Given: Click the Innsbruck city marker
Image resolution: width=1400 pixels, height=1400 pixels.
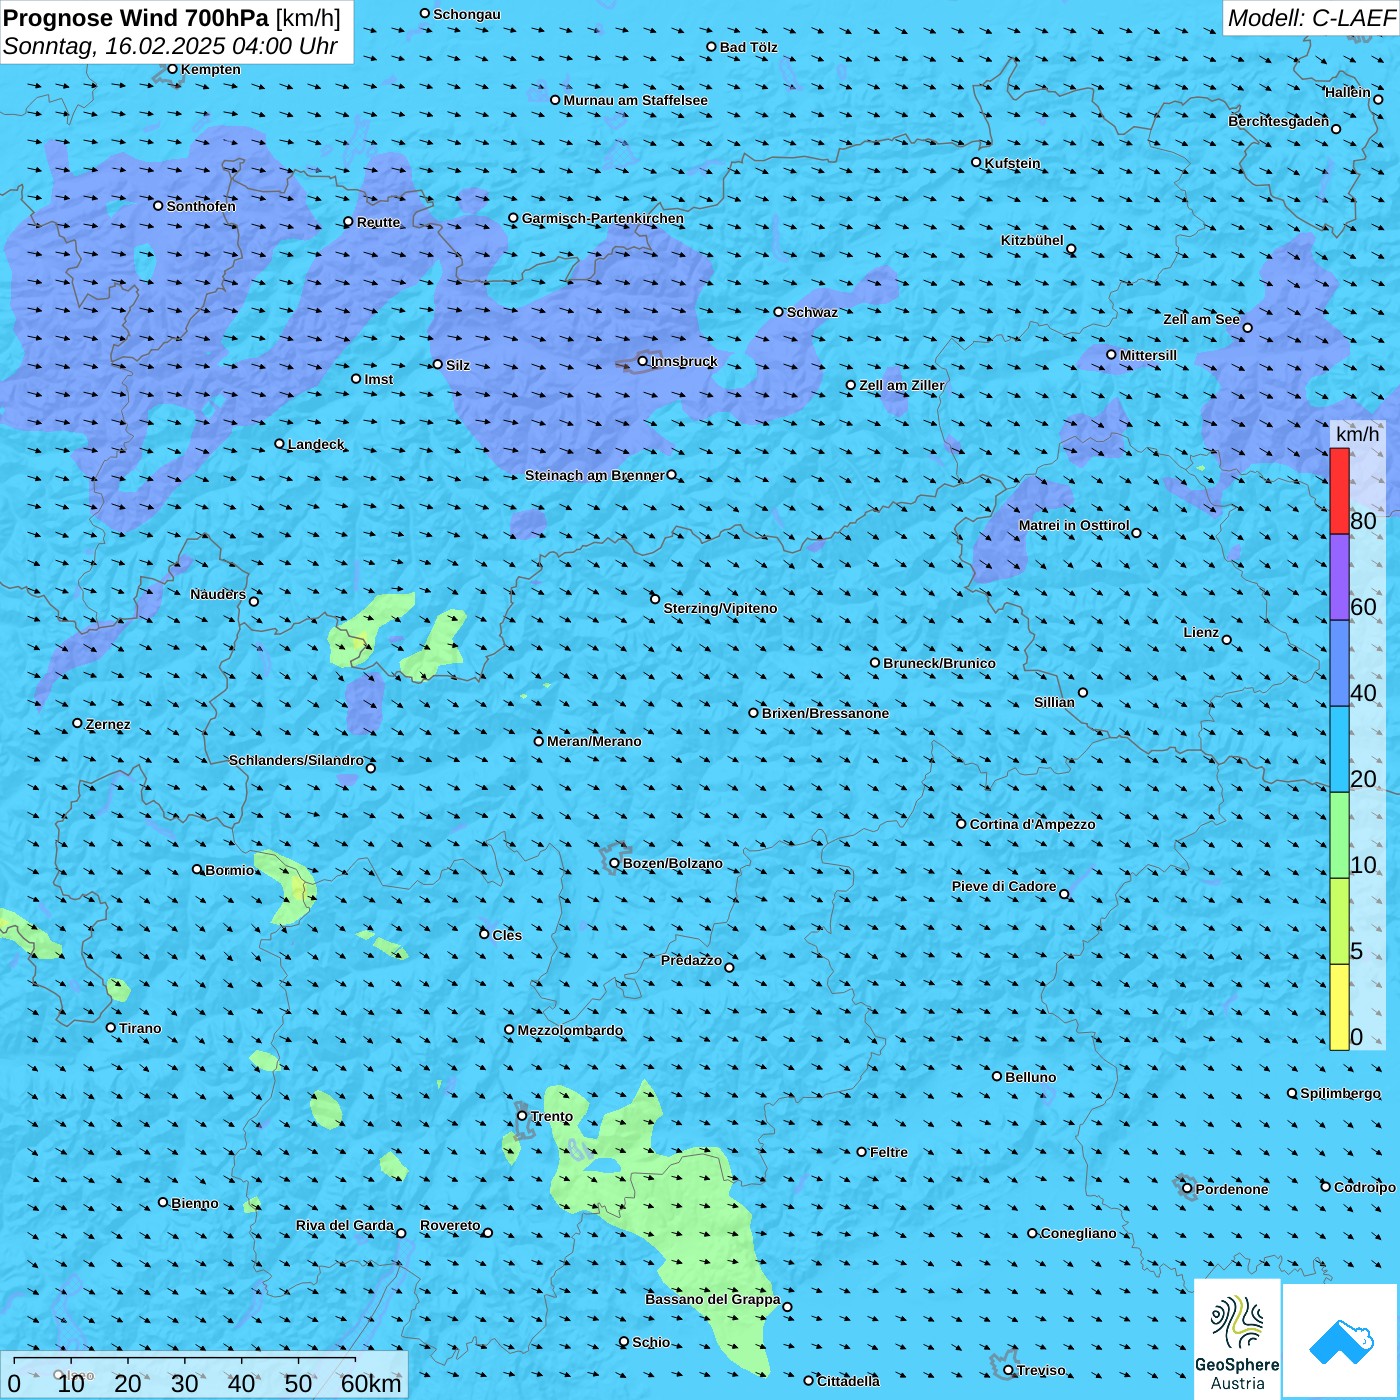Looking at the screenshot, I should tap(643, 361).
